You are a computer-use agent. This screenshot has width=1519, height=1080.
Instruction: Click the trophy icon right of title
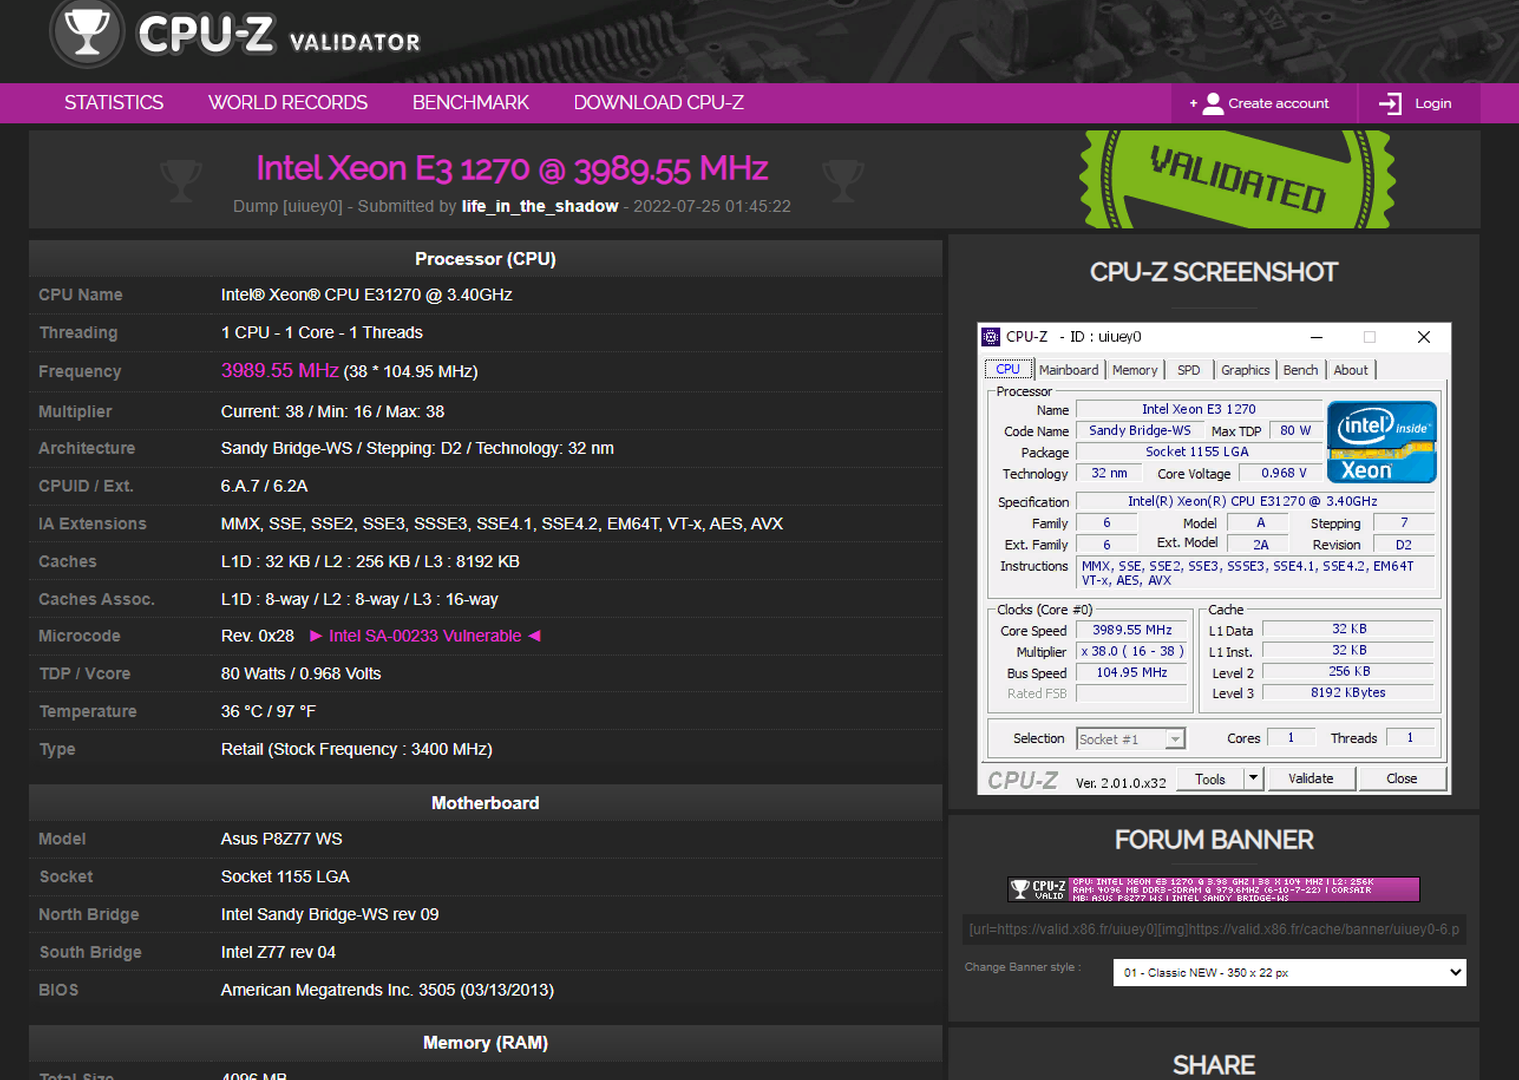(x=842, y=181)
